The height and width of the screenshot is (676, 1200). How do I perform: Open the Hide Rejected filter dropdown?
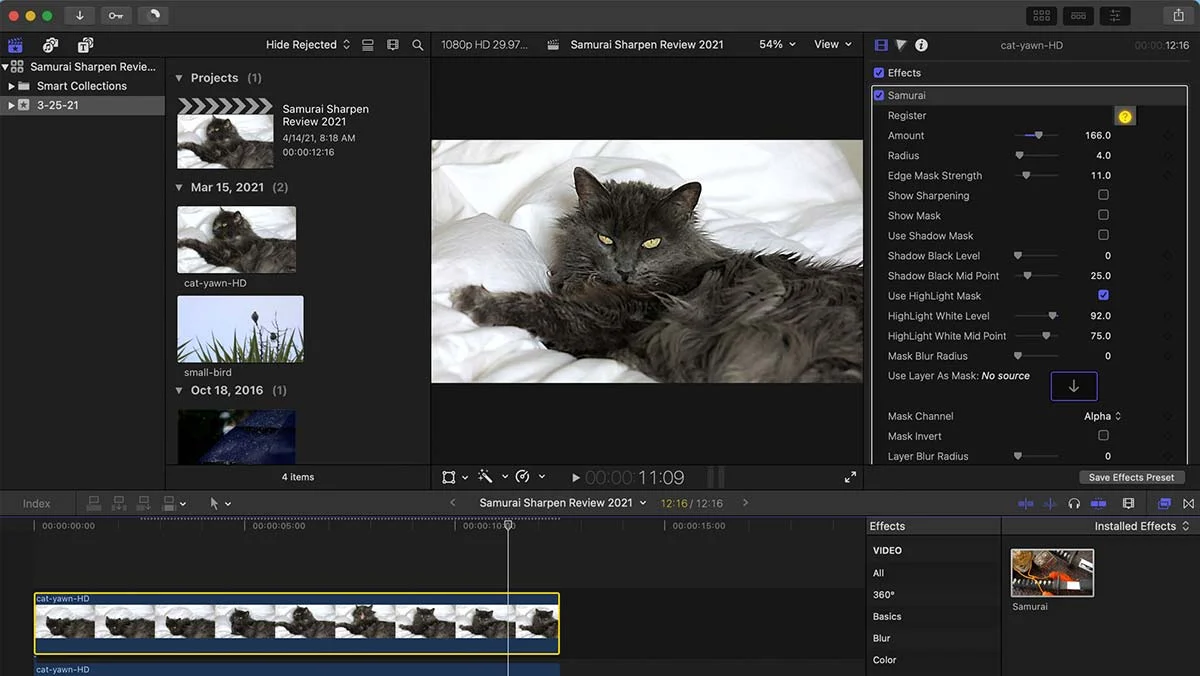click(307, 44)
